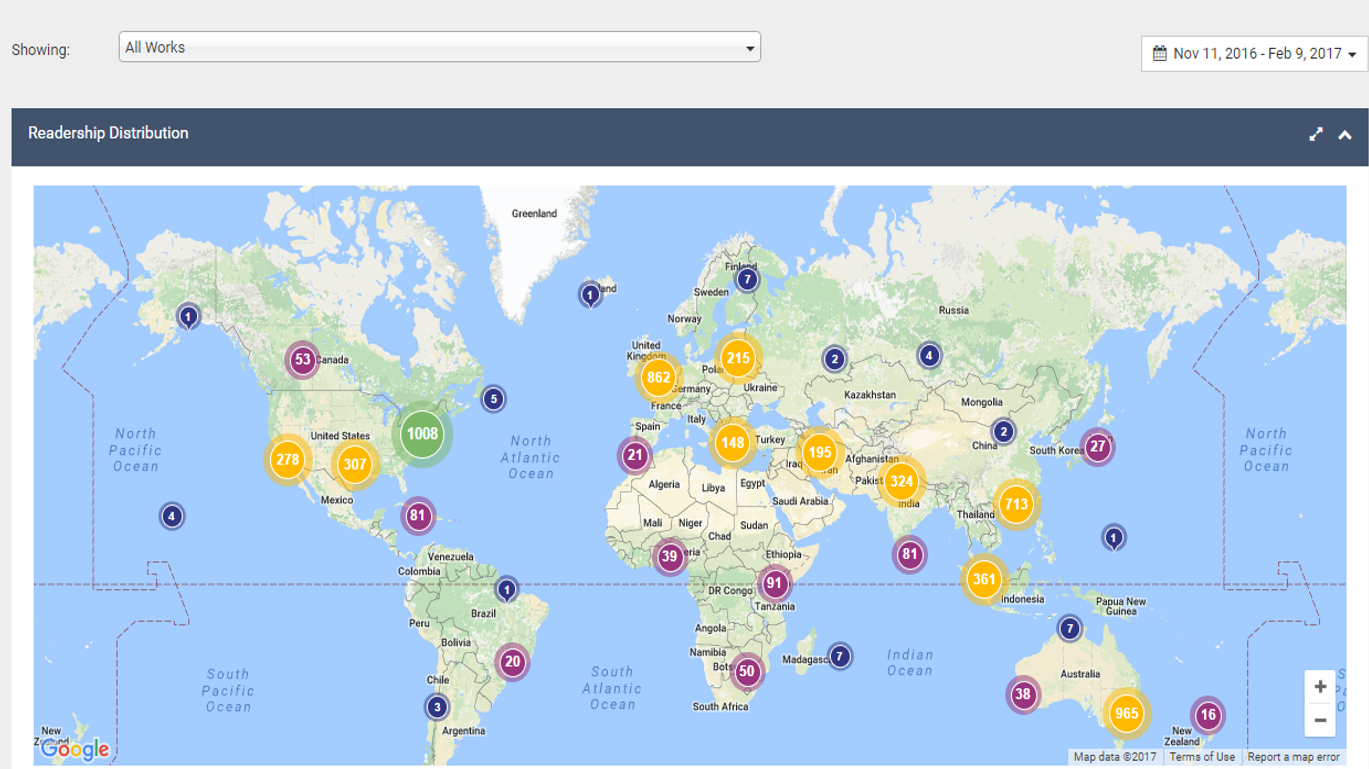Click the 'Map data ©2017' text

pyautogui.click(x=1114, y=757)
